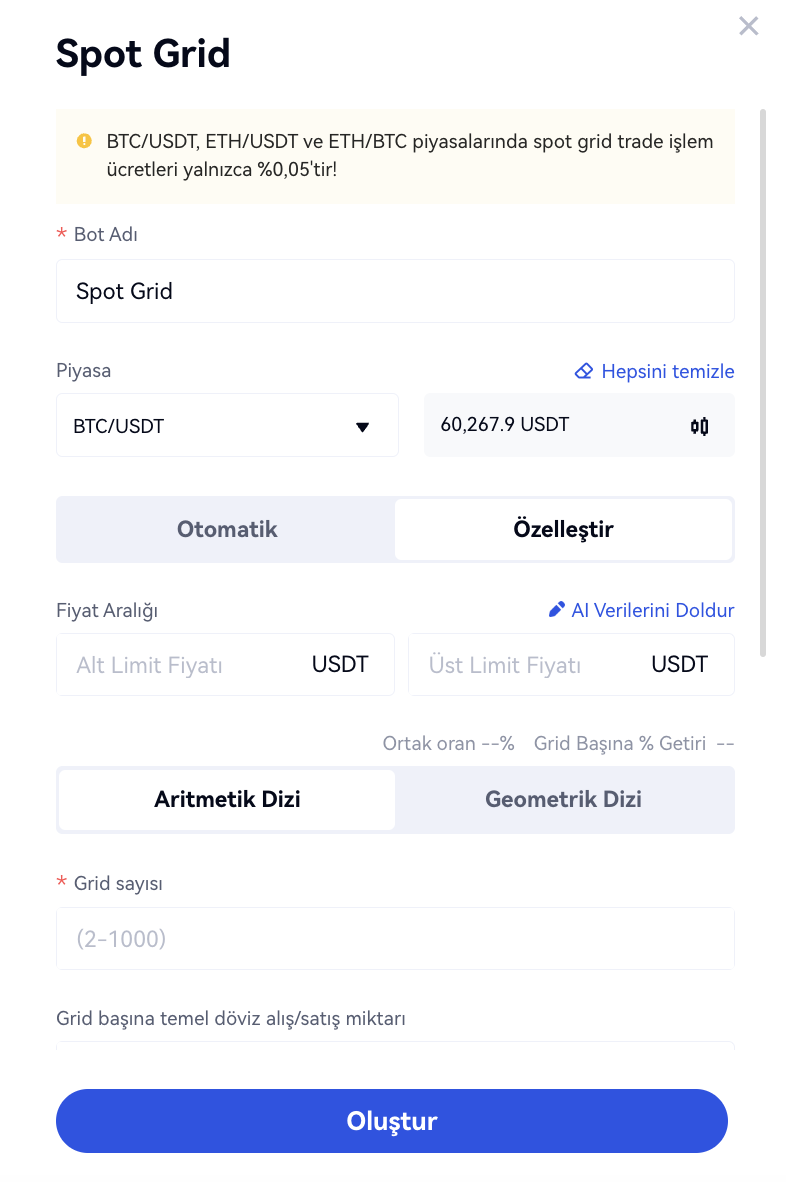This screenshot has height=1182, width=786.
Task: Click the vertical scrollbar of the dialog
Action: pyautogui.click(x=763, y=380)
